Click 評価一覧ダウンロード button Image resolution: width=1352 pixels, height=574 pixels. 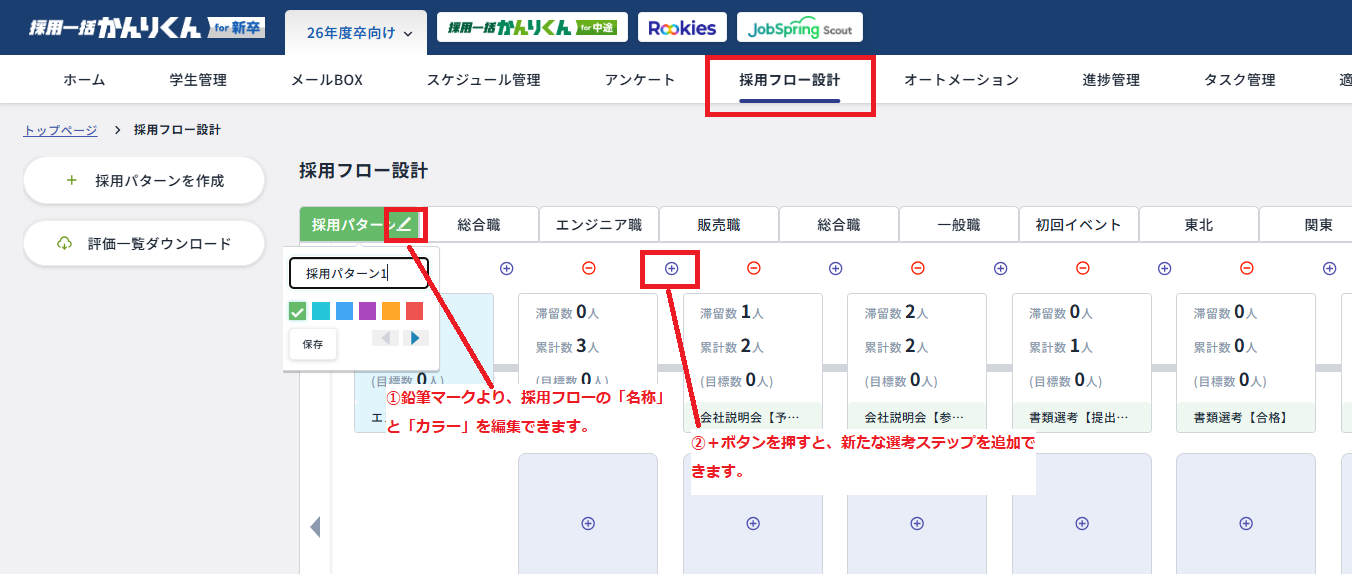[x=144, y=243]
